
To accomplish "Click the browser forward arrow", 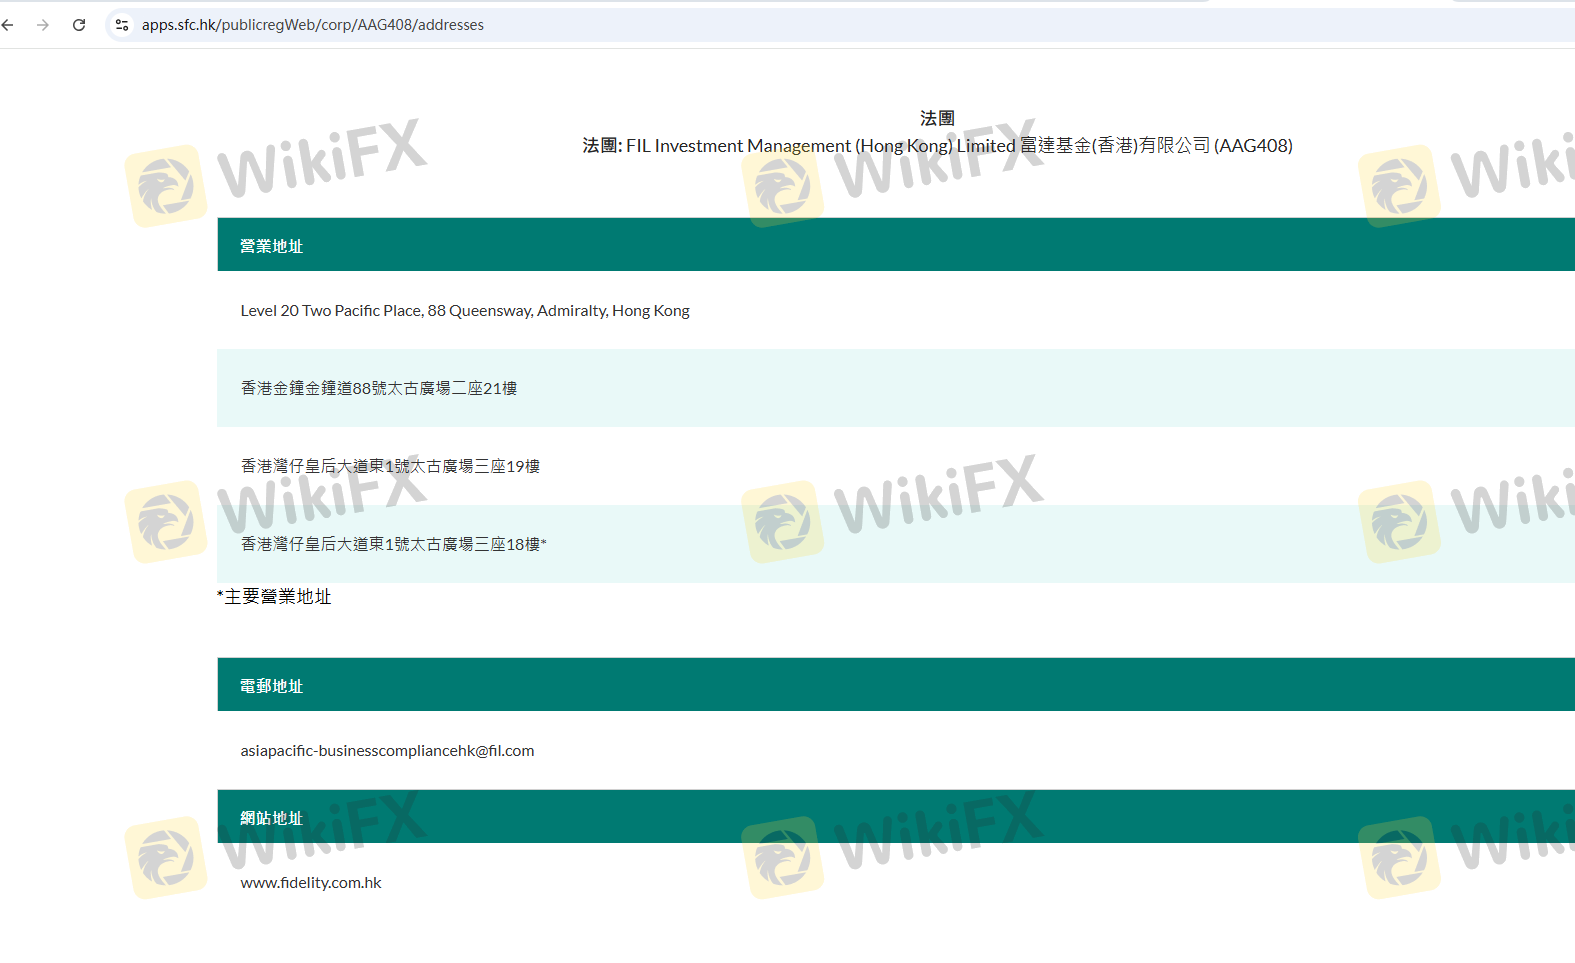I will tap(43, 25).
